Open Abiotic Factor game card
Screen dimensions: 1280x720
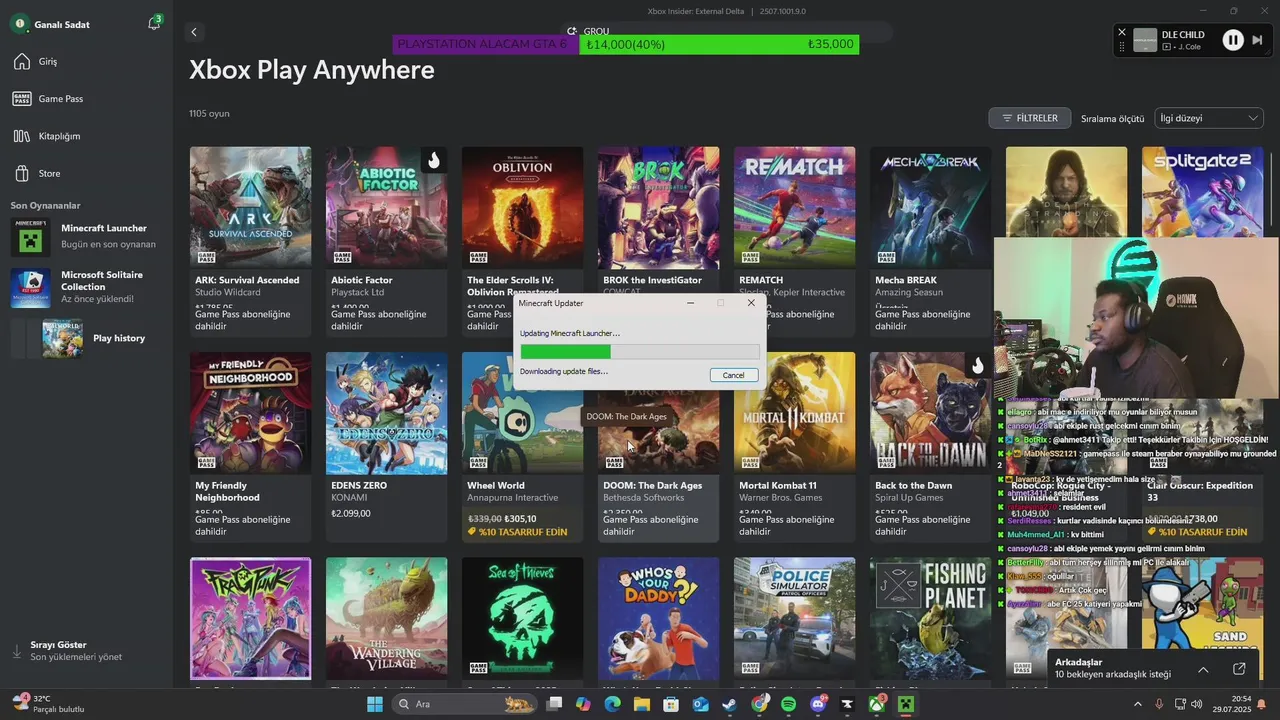[386, 242]
